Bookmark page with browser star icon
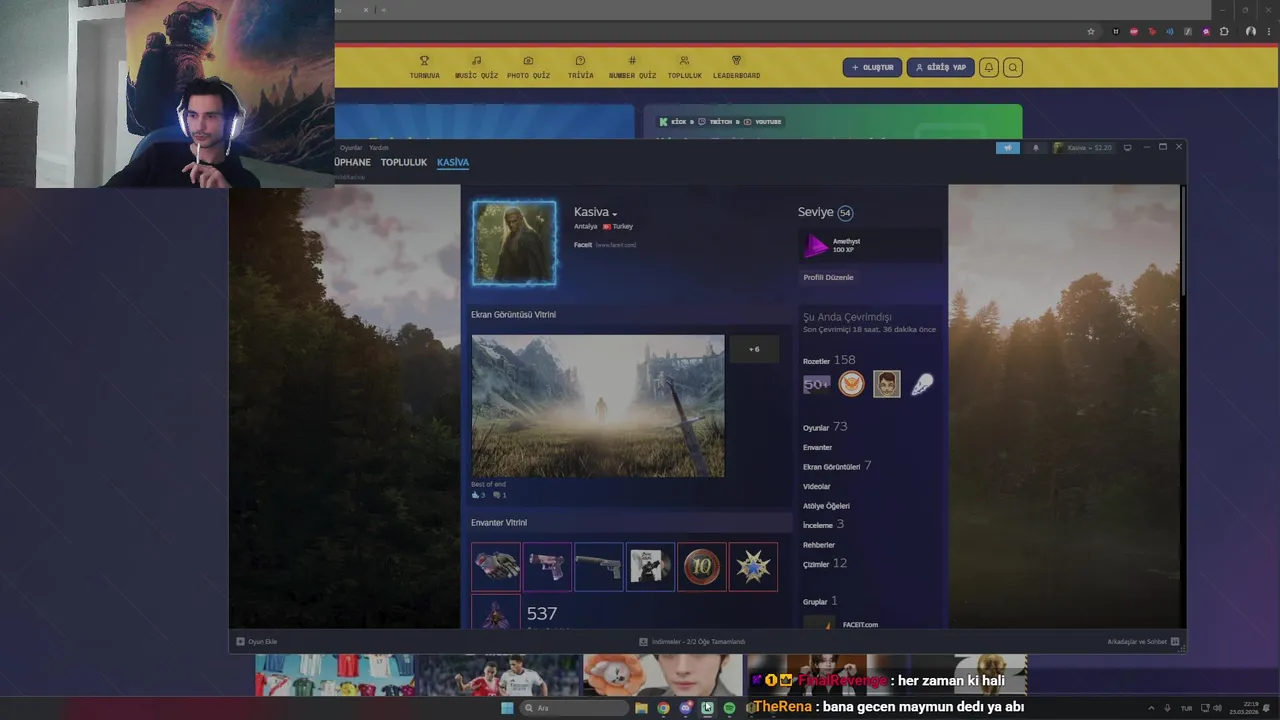 [x=1091, y=31]
